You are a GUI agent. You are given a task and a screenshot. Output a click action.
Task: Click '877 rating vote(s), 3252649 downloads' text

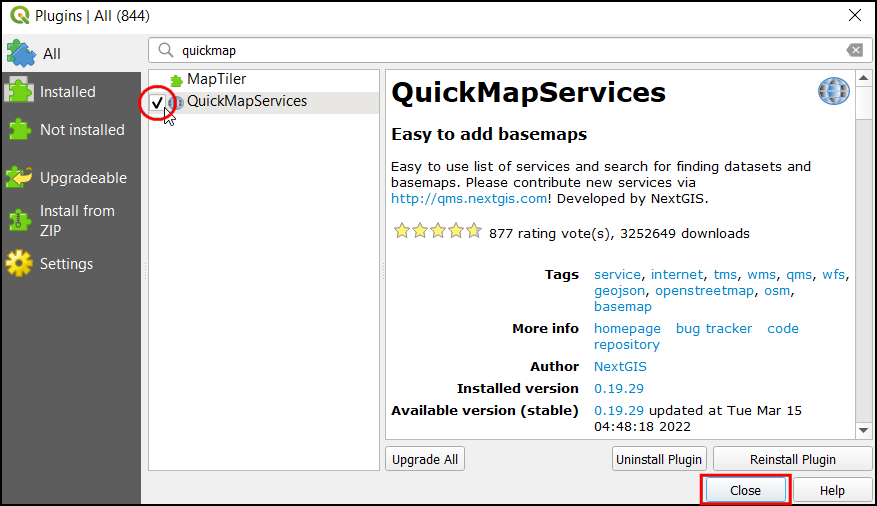619,234
